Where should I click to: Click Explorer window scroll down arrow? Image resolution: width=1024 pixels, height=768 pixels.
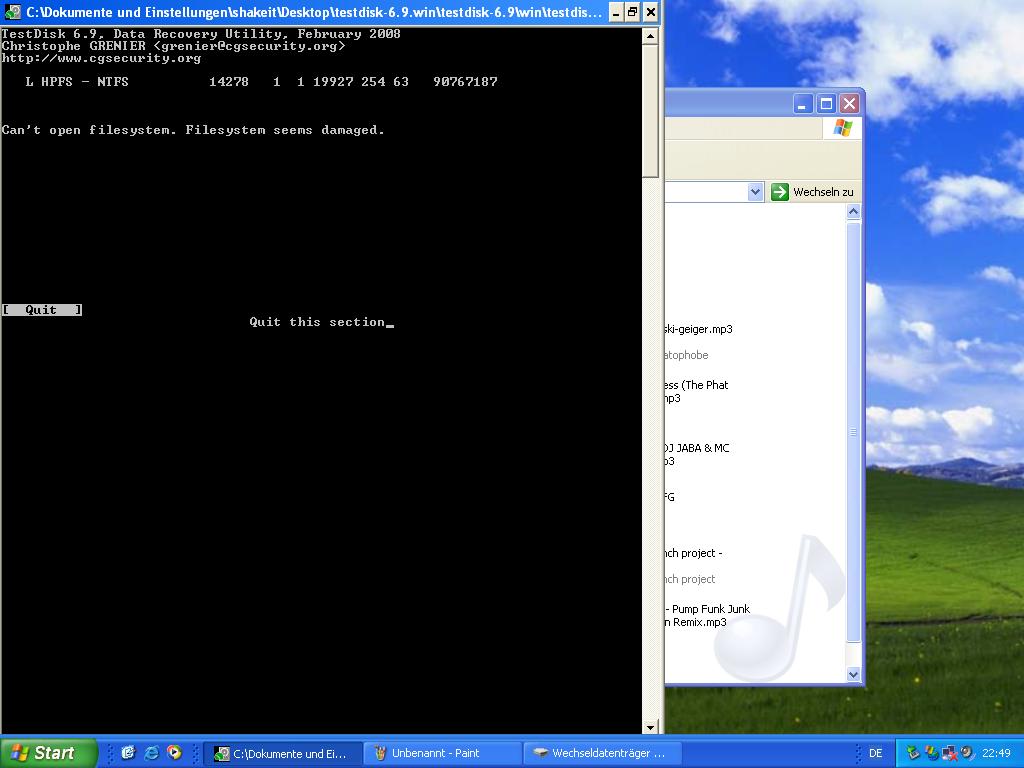pos(854,674)
